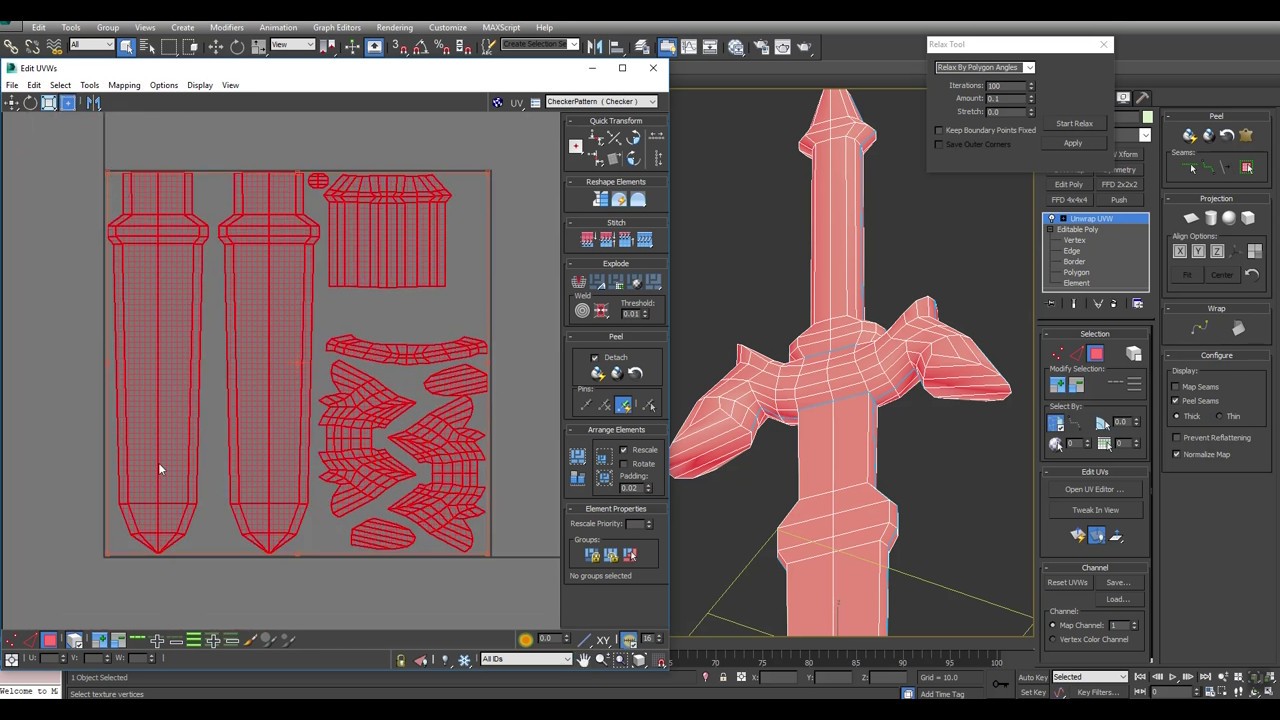Click the Apply button in Relax Tool

1073,143
